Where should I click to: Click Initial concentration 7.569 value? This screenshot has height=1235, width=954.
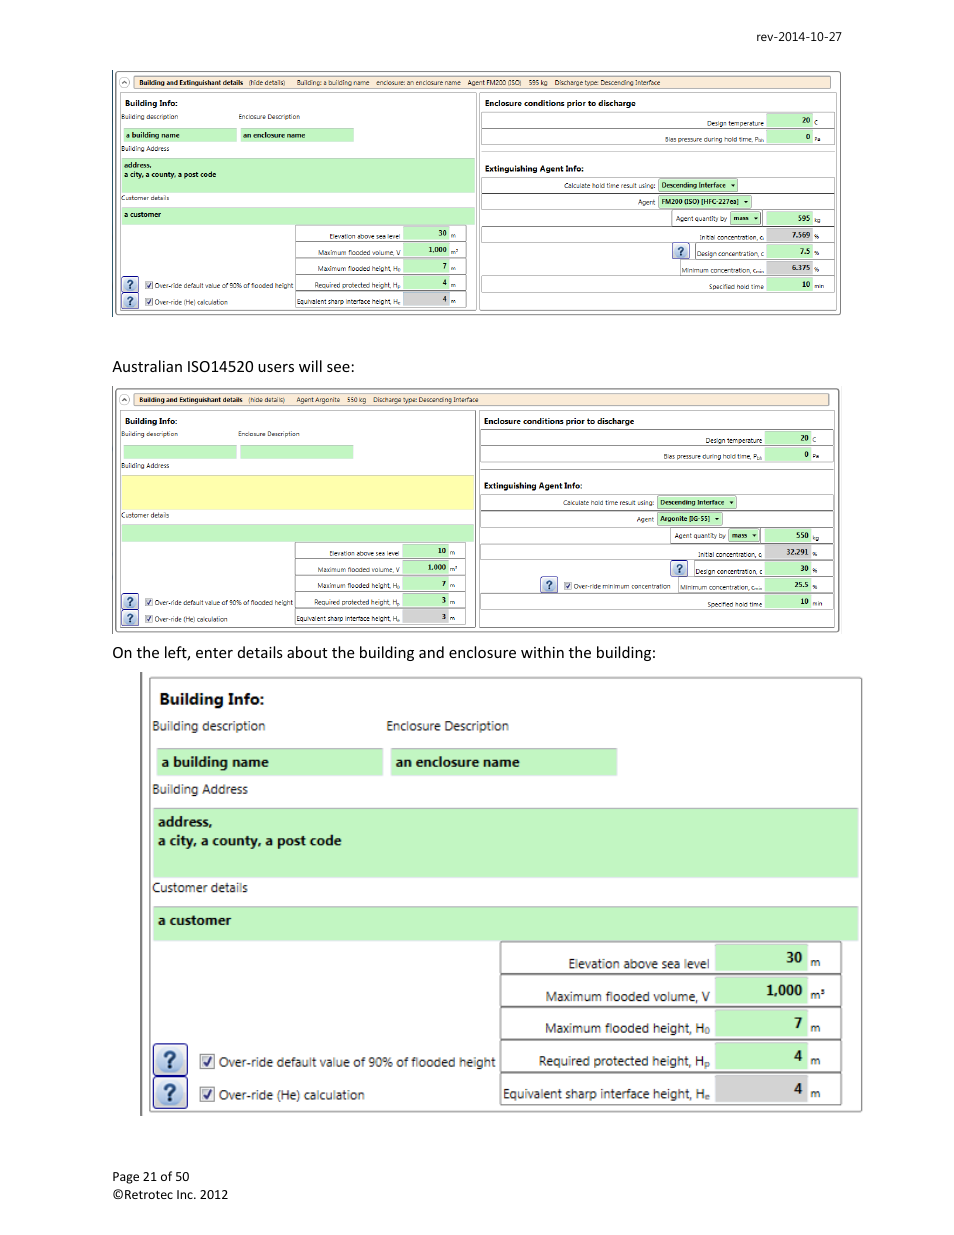click(790, 235)
